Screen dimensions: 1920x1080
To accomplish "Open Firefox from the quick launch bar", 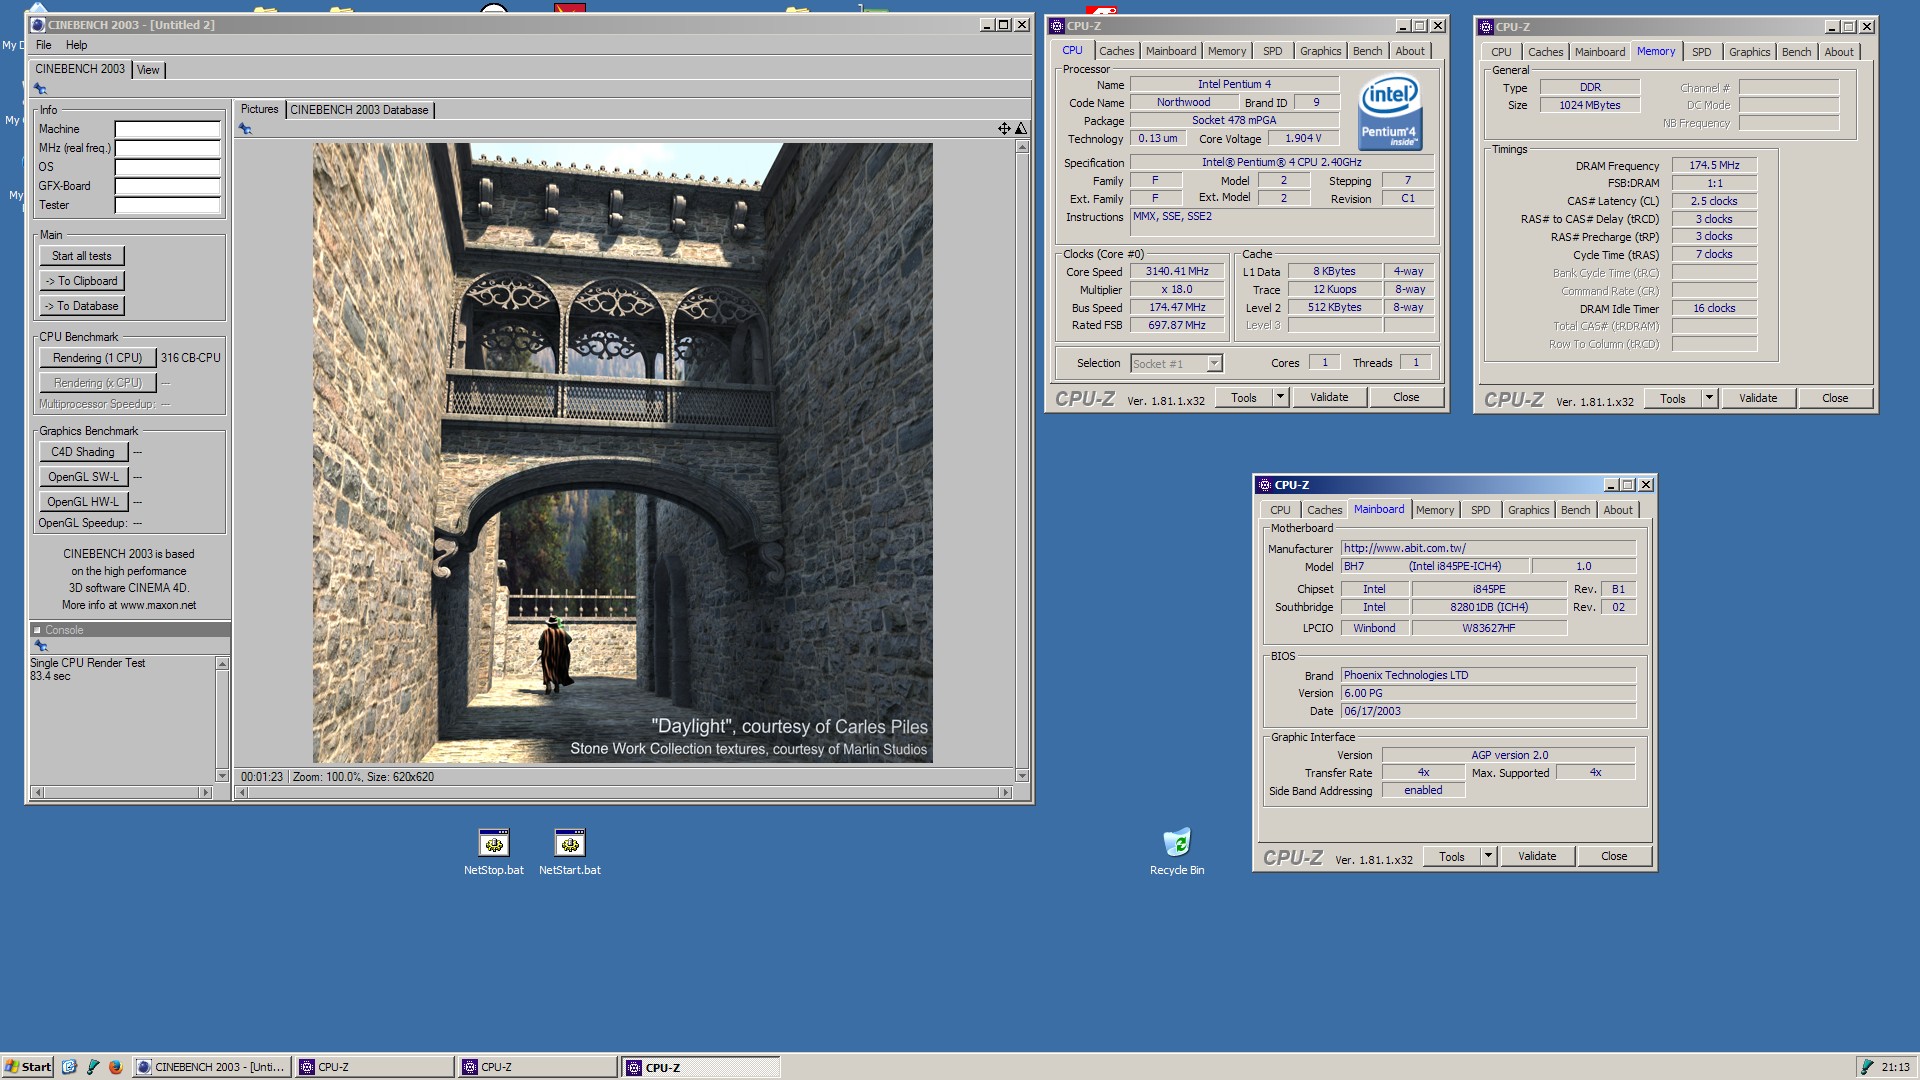I will (x=115, y=1067).
